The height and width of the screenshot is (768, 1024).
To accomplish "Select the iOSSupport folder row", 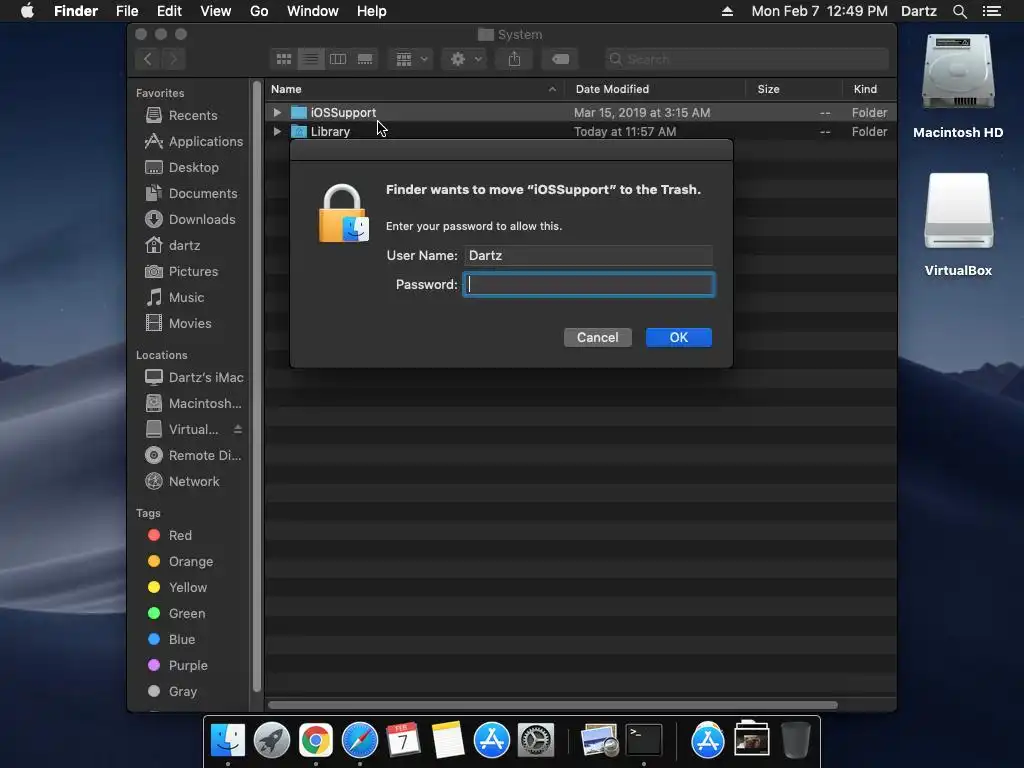I will coord(581,112).
